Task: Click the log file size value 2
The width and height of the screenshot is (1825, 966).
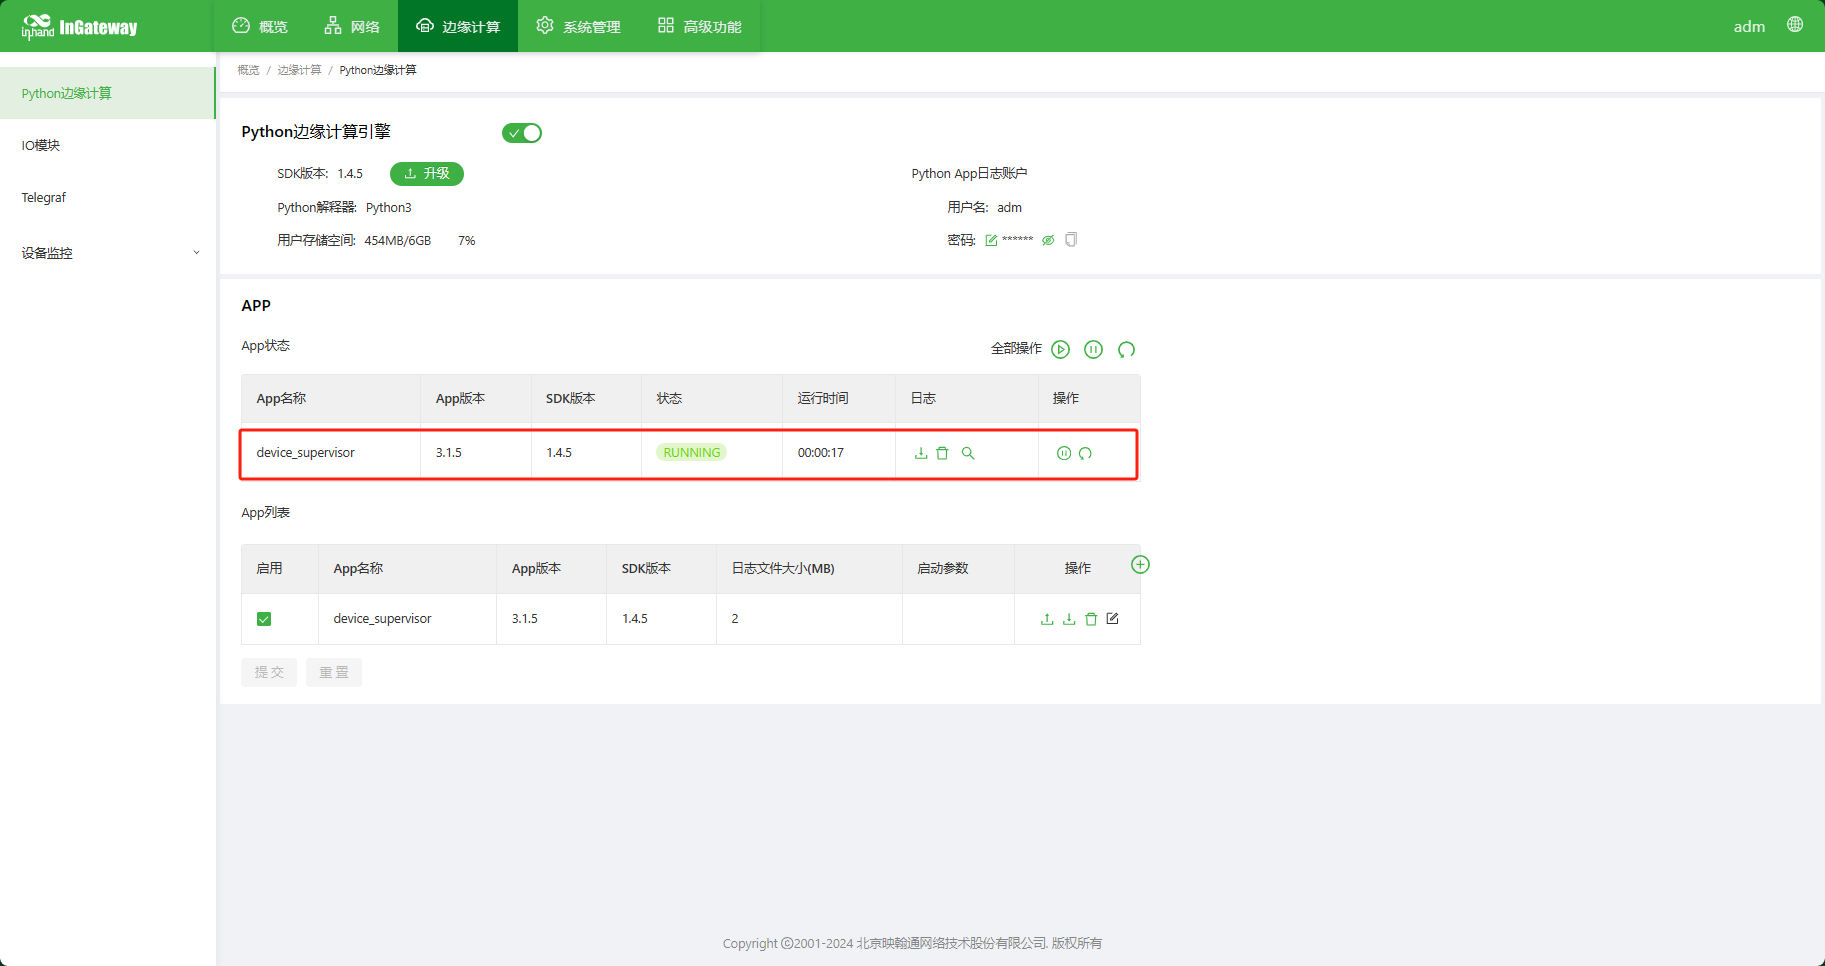Action: (x=735, y=619)
